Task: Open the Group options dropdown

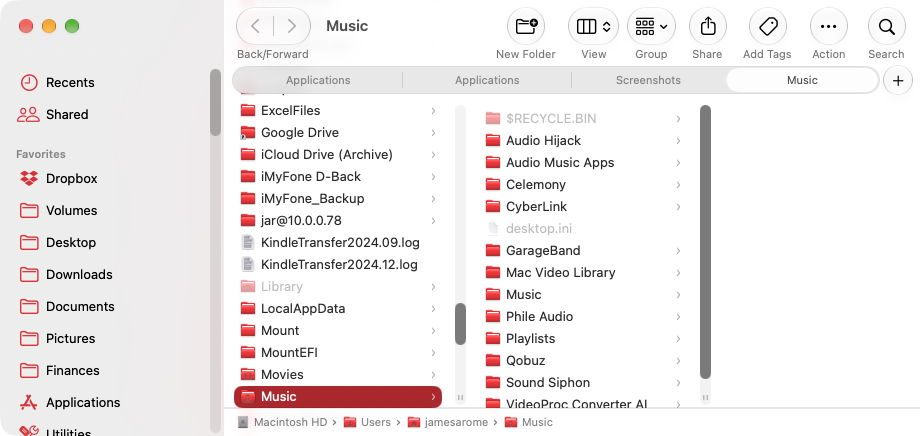Action: point(651,26)
